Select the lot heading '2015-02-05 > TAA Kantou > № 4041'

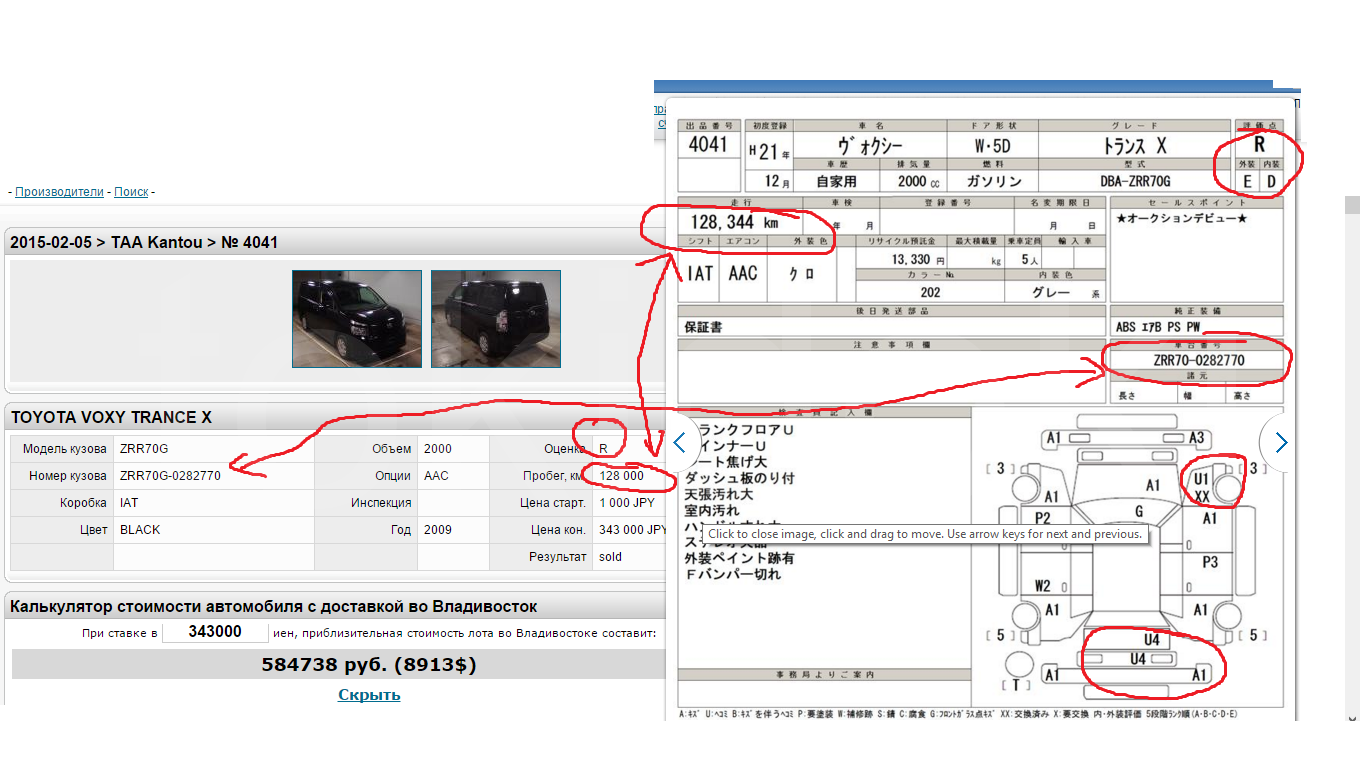tap(145, 242)
